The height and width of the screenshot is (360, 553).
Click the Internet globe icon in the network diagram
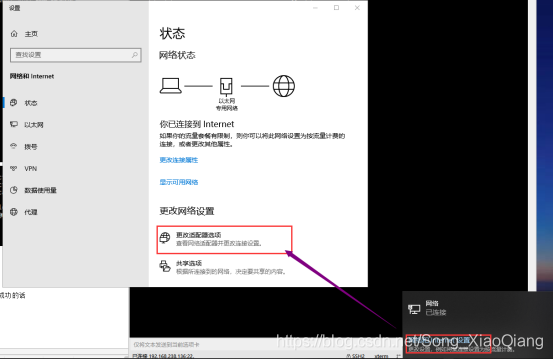pos(284,86)
